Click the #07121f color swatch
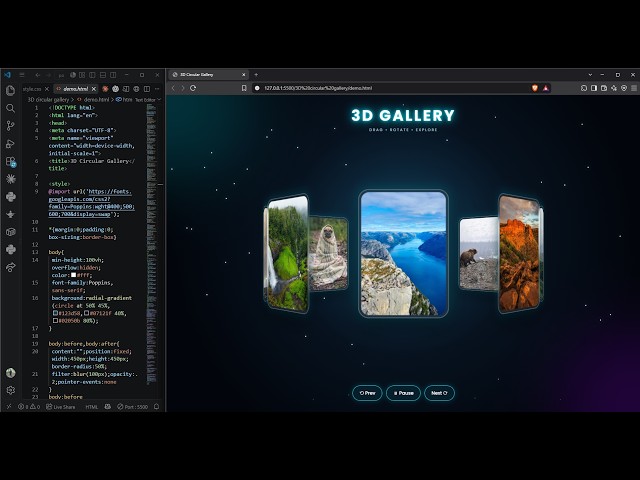 point(87,313)
